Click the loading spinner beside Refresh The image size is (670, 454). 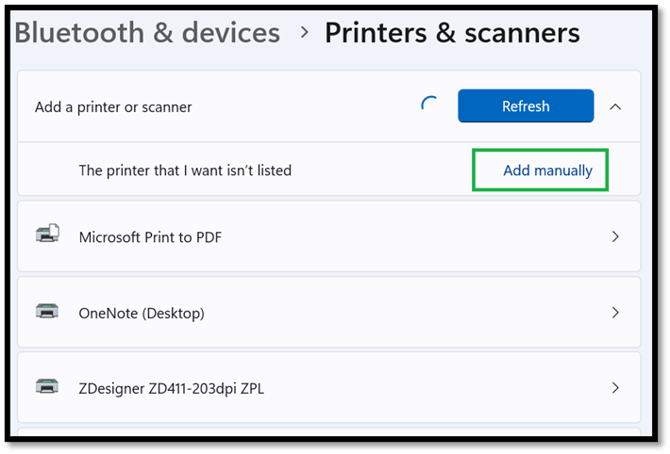(x=429, y=104)
